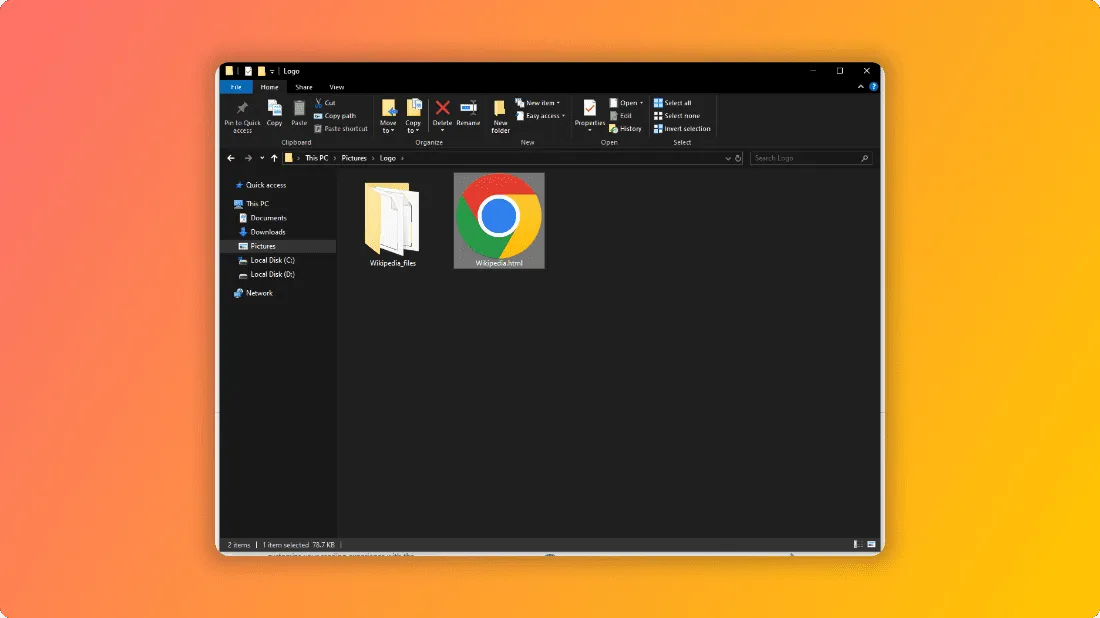The image size is (1100, 618).
Task: Create a New folder
Action: pyautogui.click(x=500, y=116)
